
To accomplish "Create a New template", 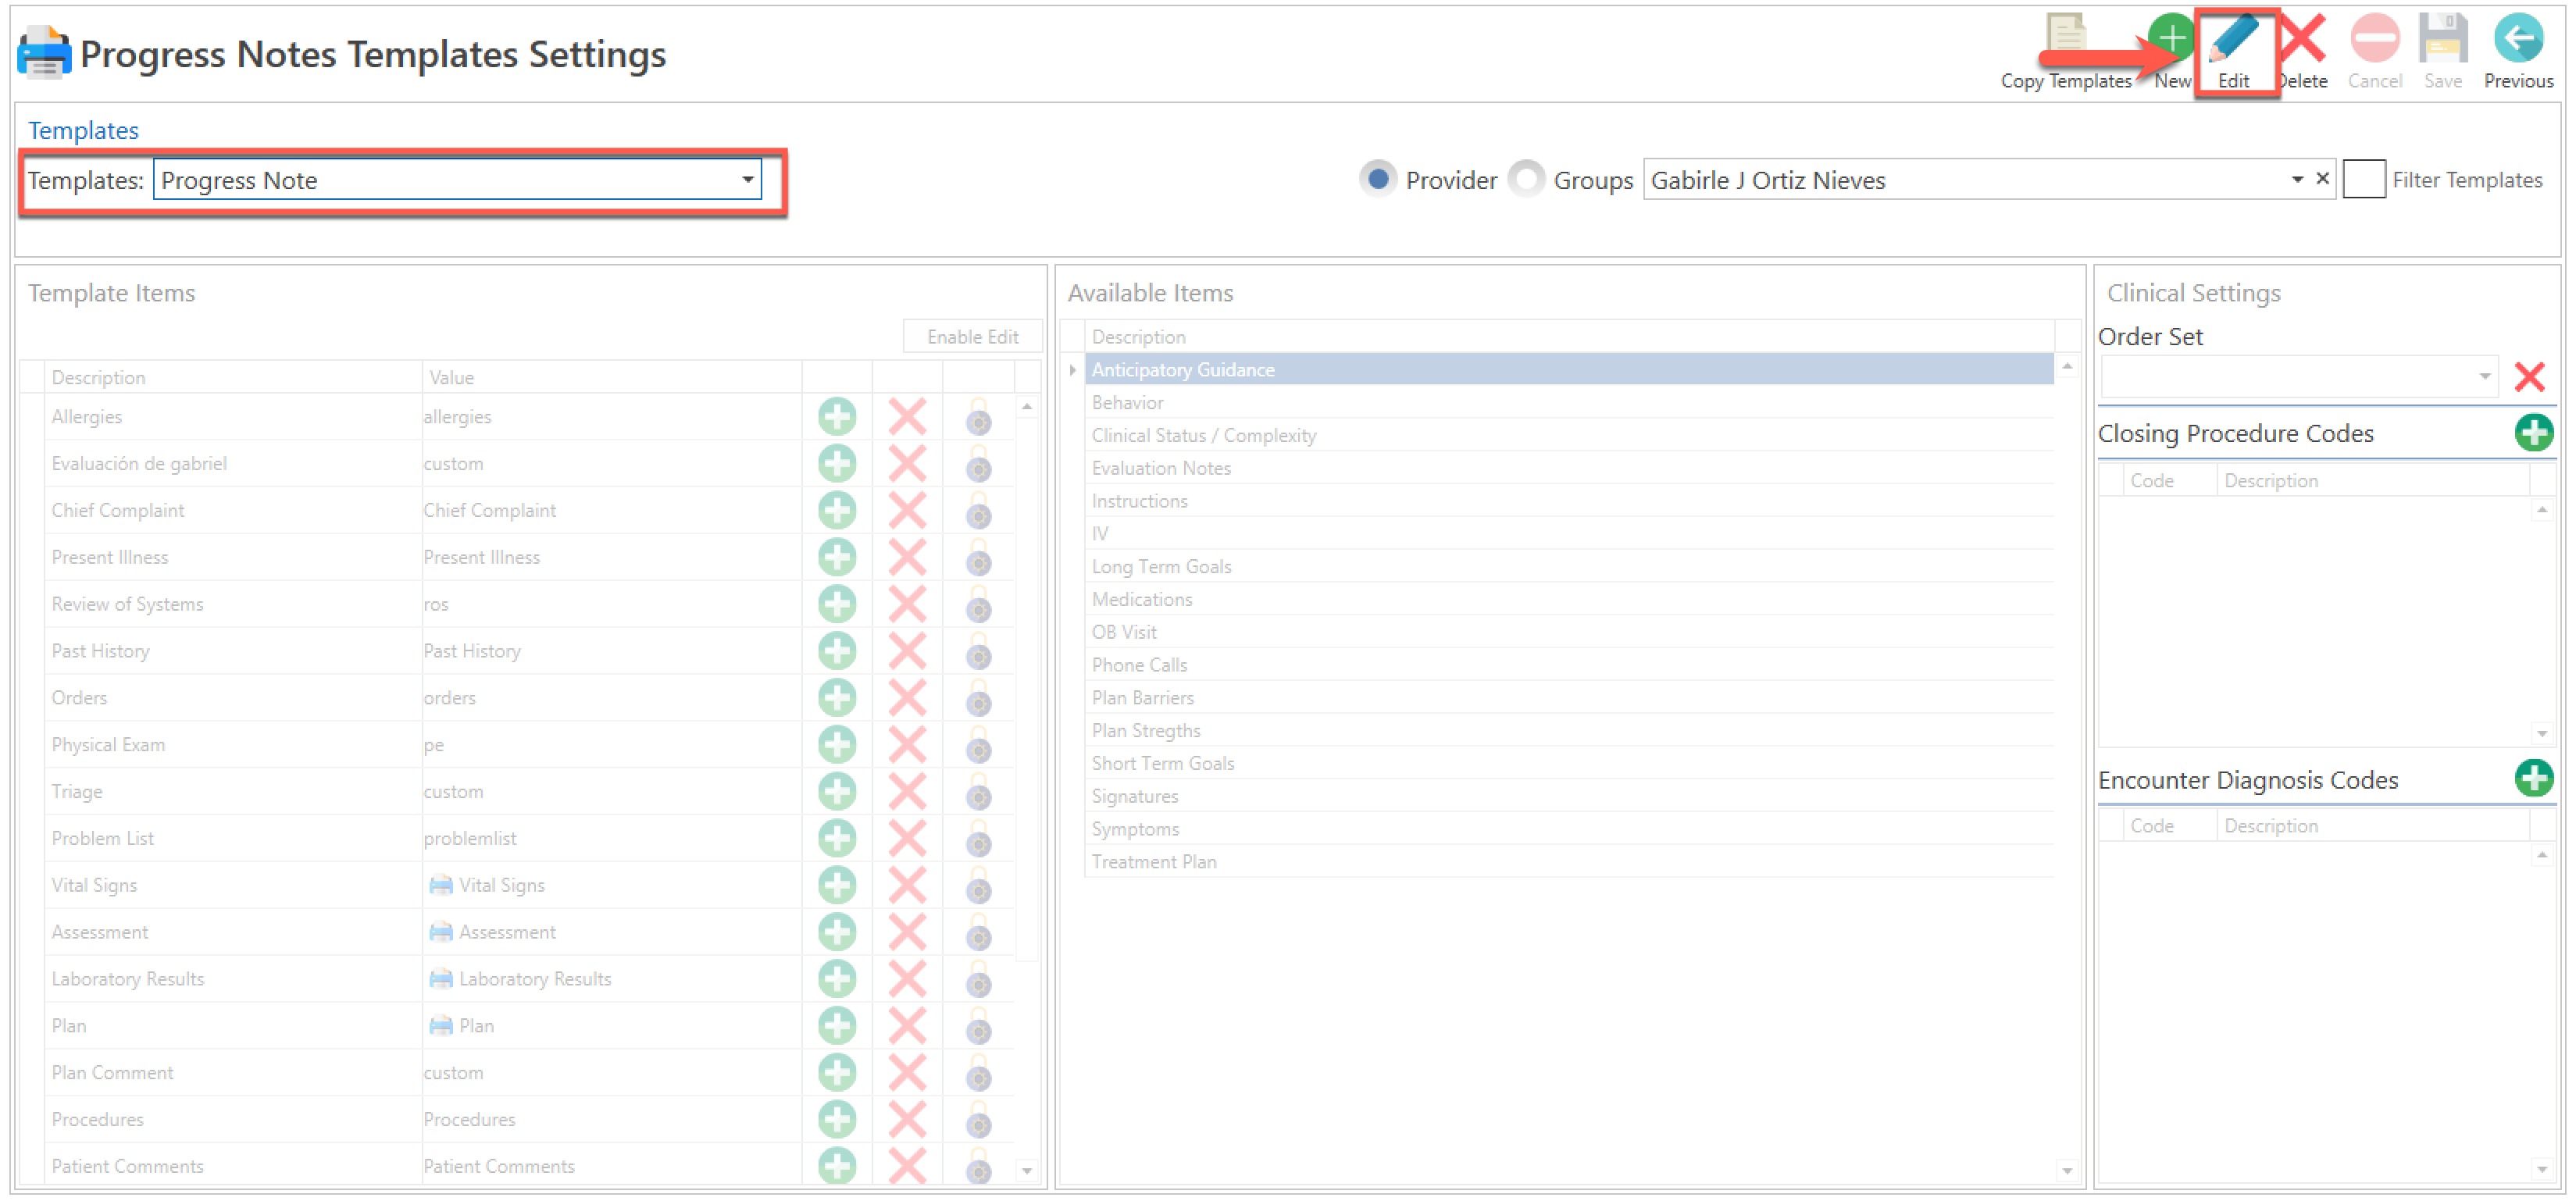I will pyautogui.click(x=2172, y=38).
